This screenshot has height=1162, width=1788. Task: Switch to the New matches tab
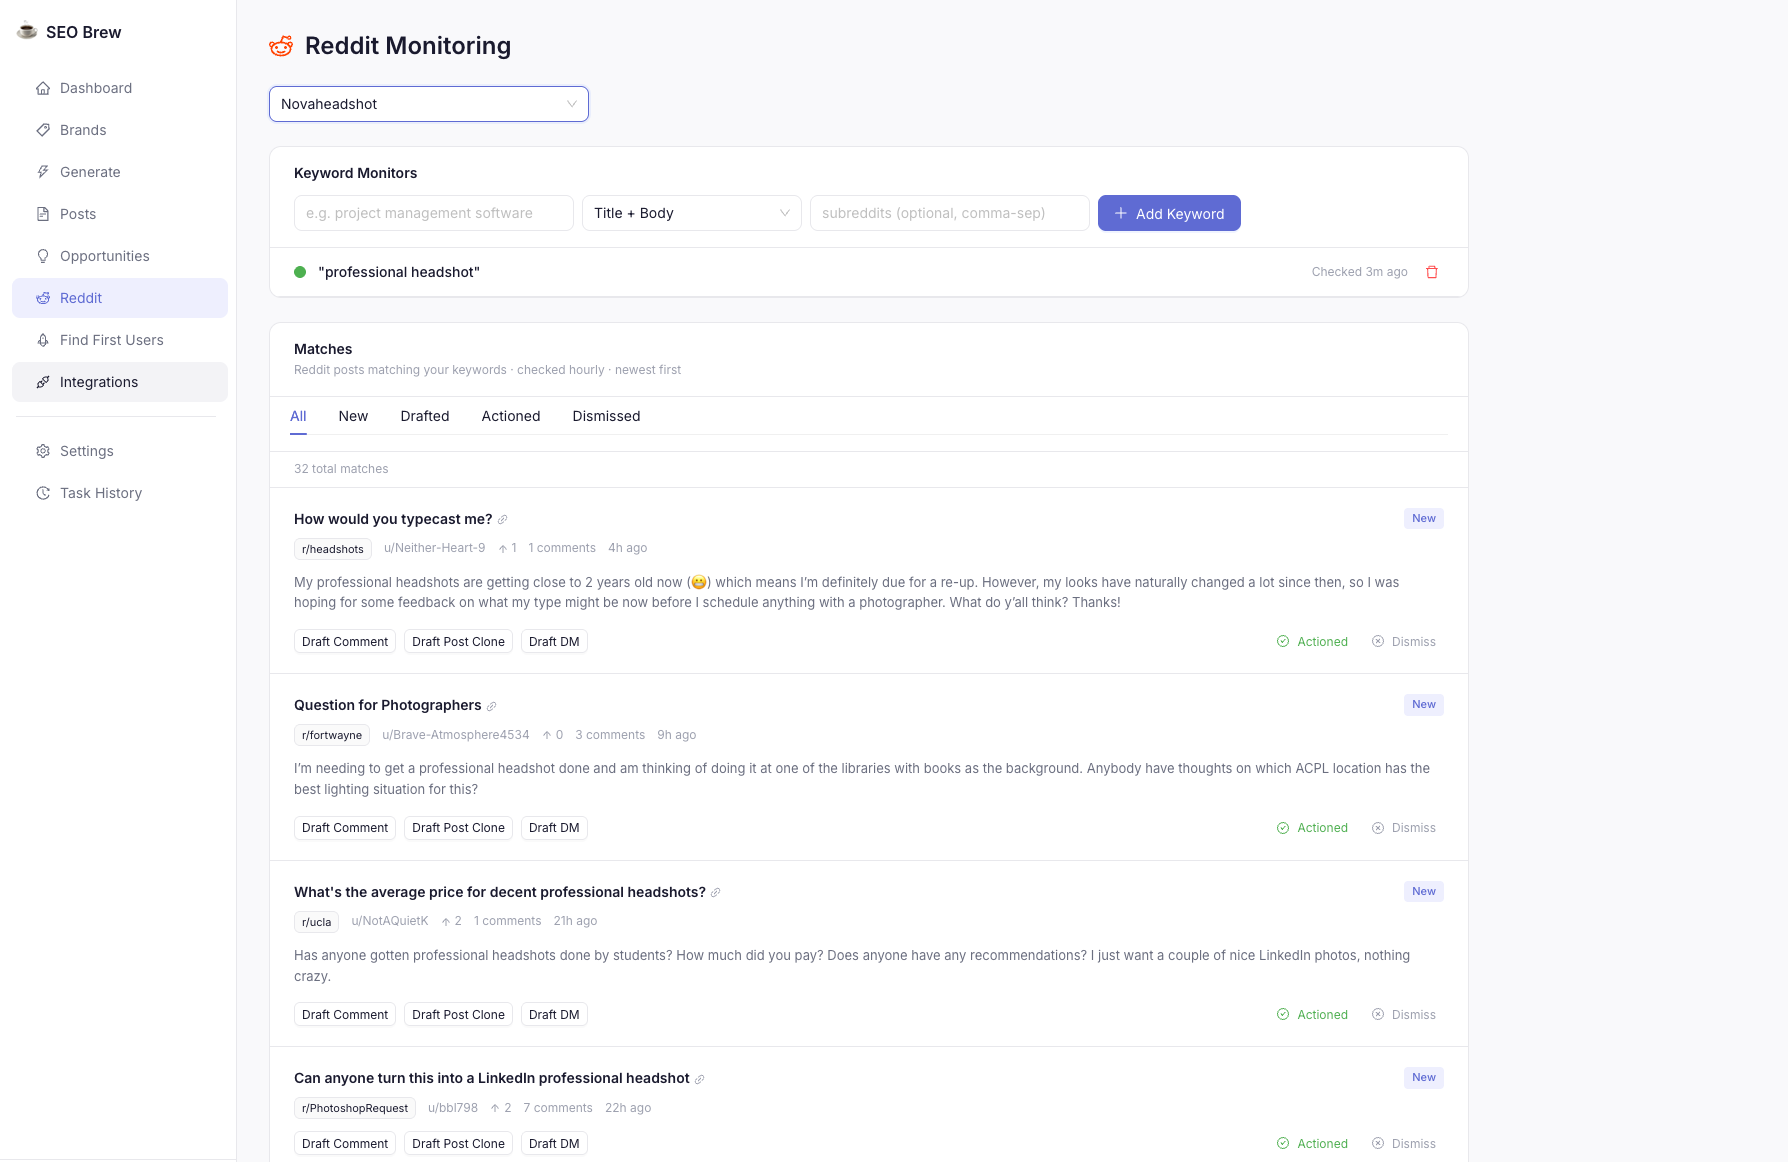tap(353, 416)
